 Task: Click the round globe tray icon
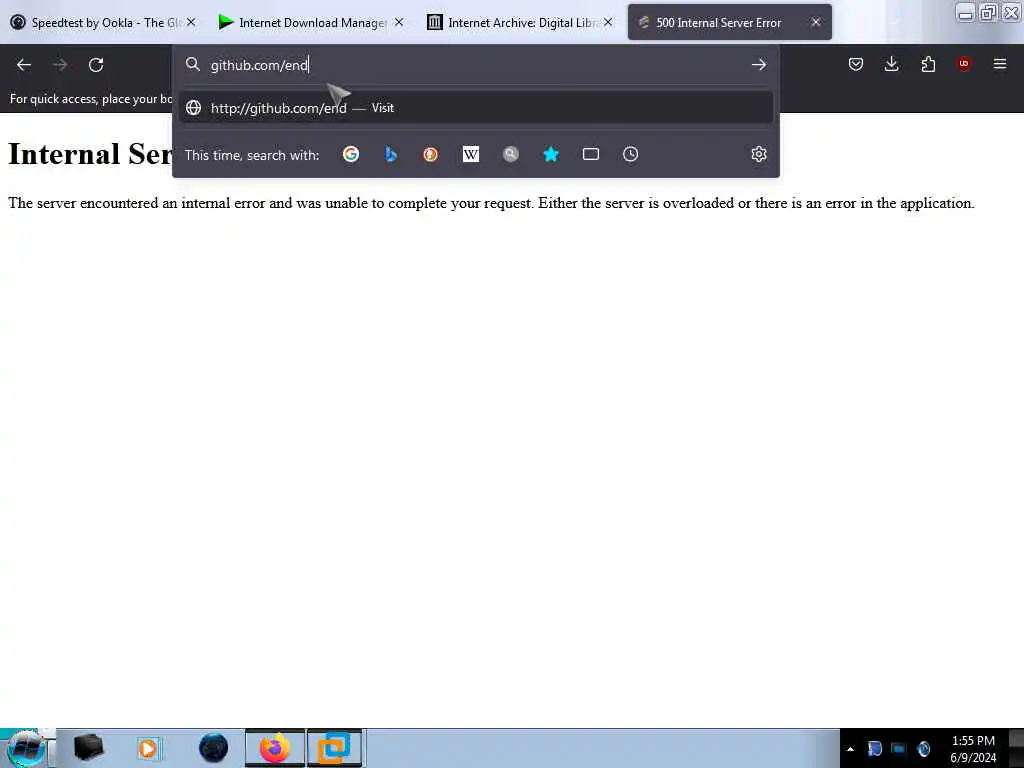click(x=923, y=748)
